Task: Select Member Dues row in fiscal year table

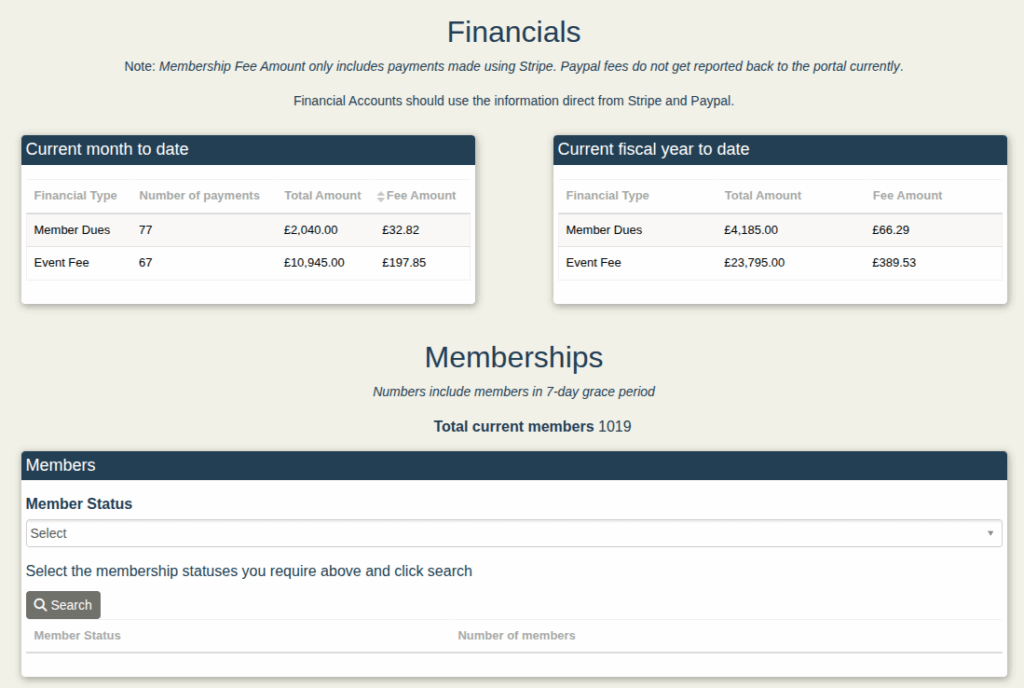Action: [x=604, y=230]
